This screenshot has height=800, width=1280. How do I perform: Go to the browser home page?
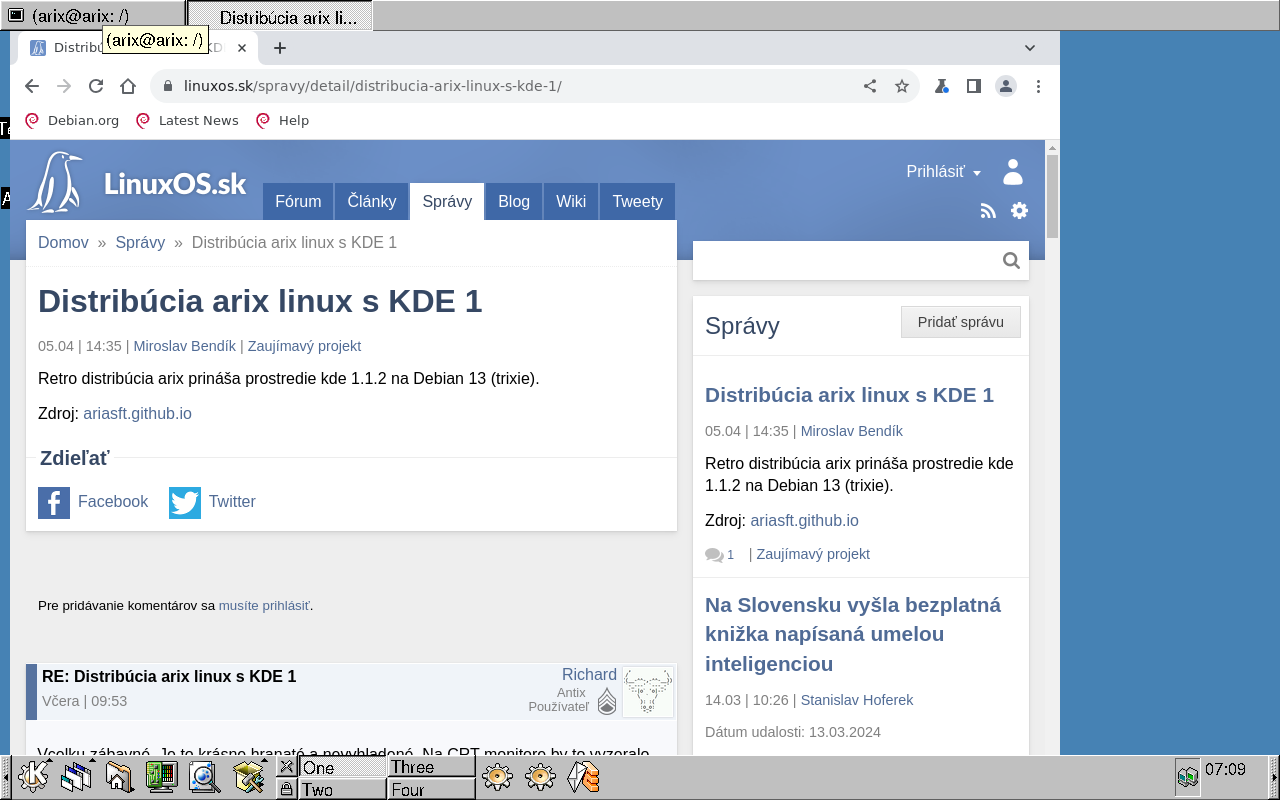coord(128,86)
